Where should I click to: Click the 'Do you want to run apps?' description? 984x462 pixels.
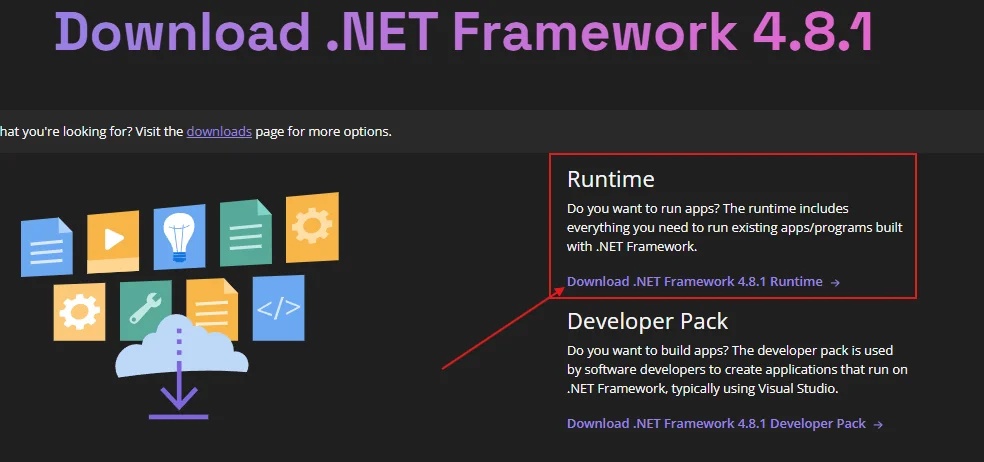(735, 227)
